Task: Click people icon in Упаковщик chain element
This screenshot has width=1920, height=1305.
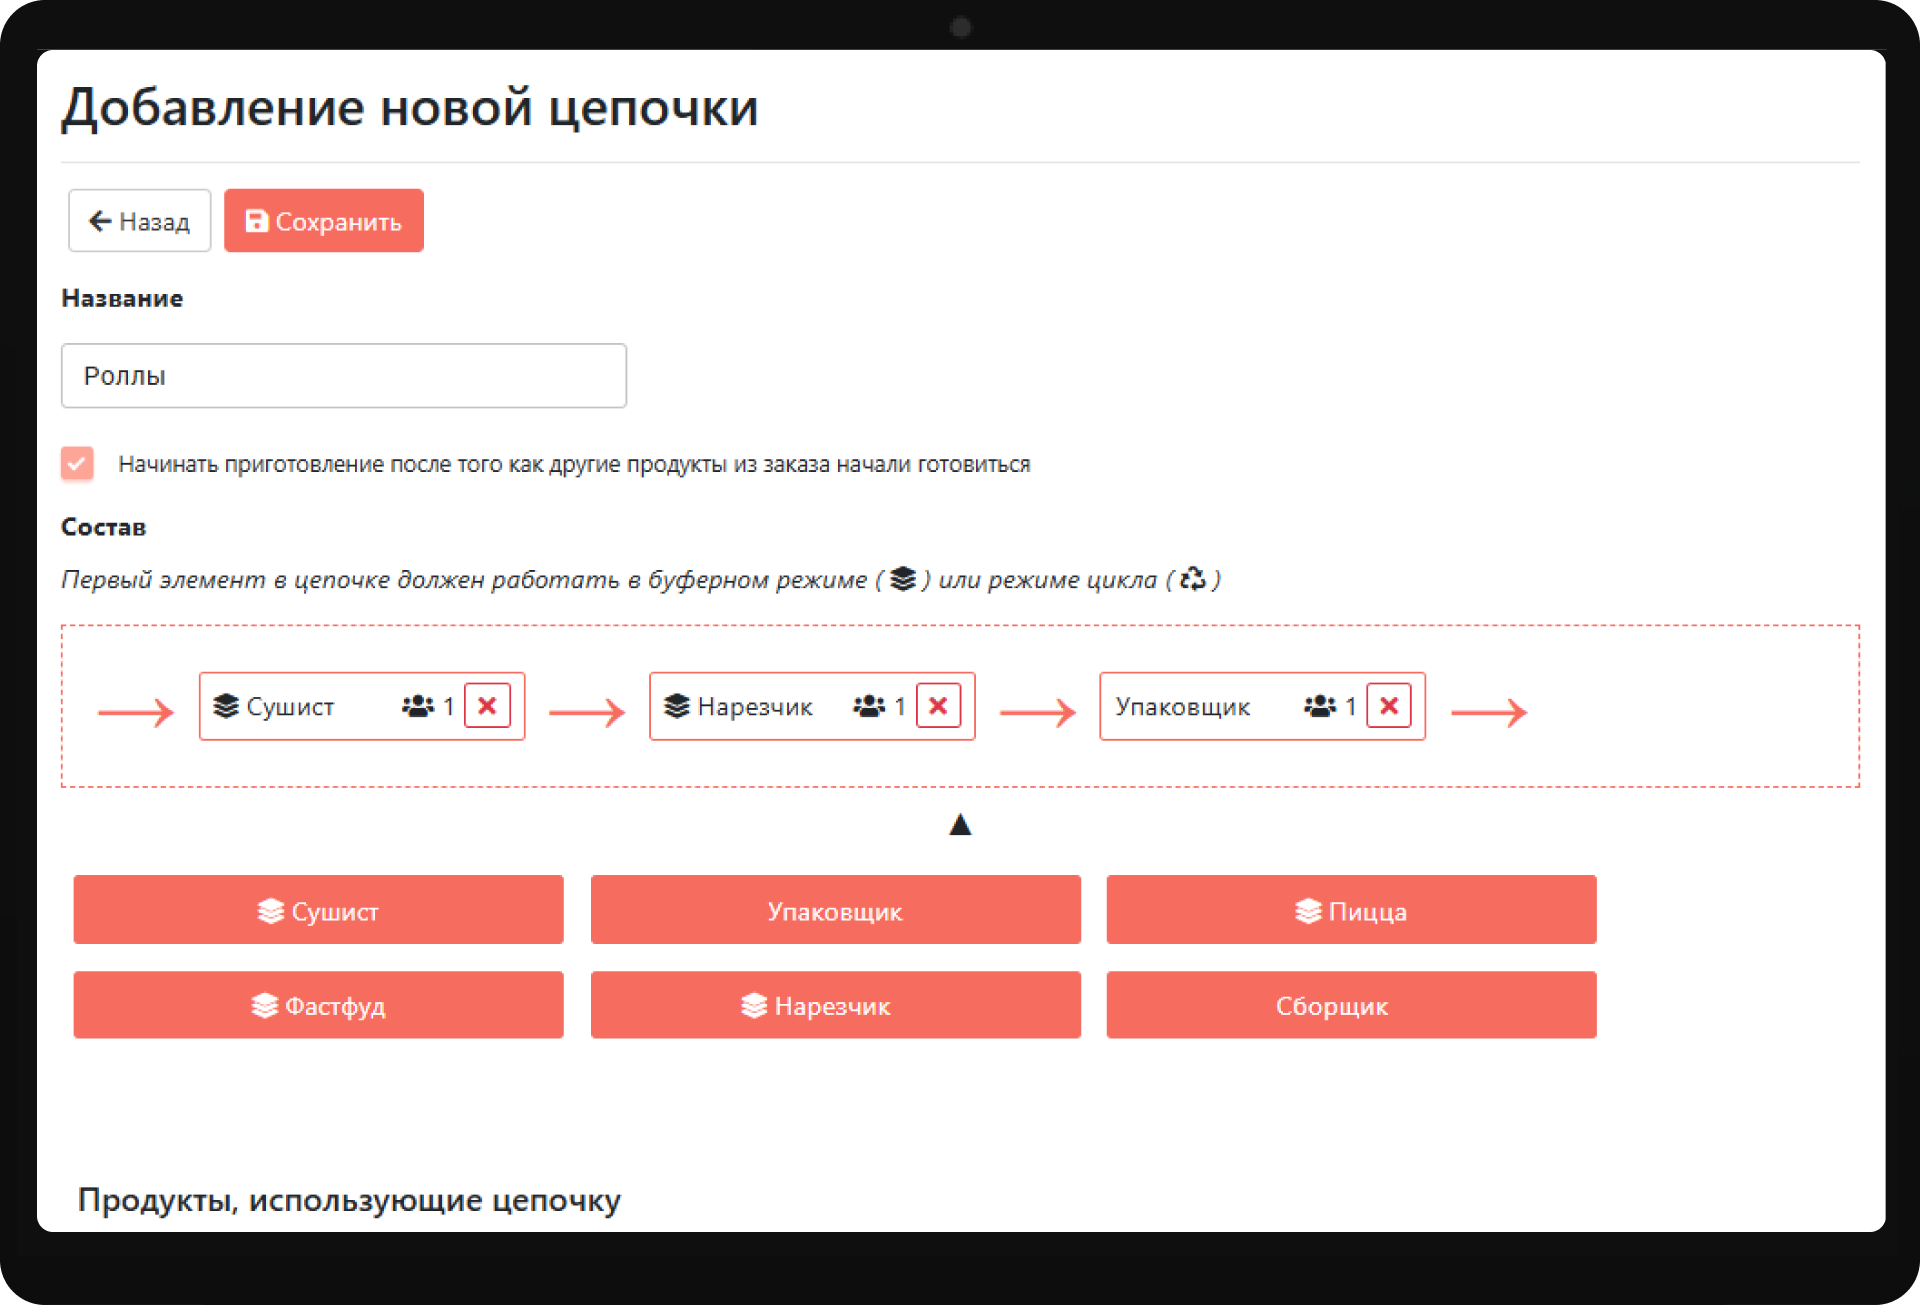Action: coord(1319,706)
